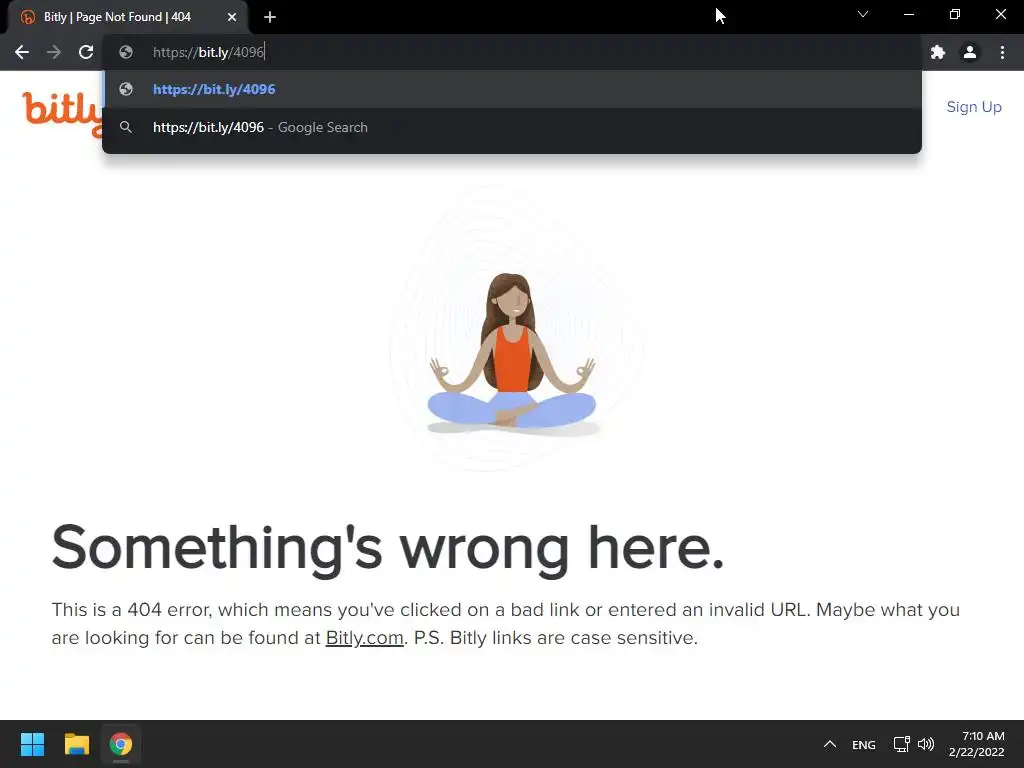1024x768 pixels.
Task: Minimize the Chrome window
Action: pyautogui.click(x=908, y=14)
